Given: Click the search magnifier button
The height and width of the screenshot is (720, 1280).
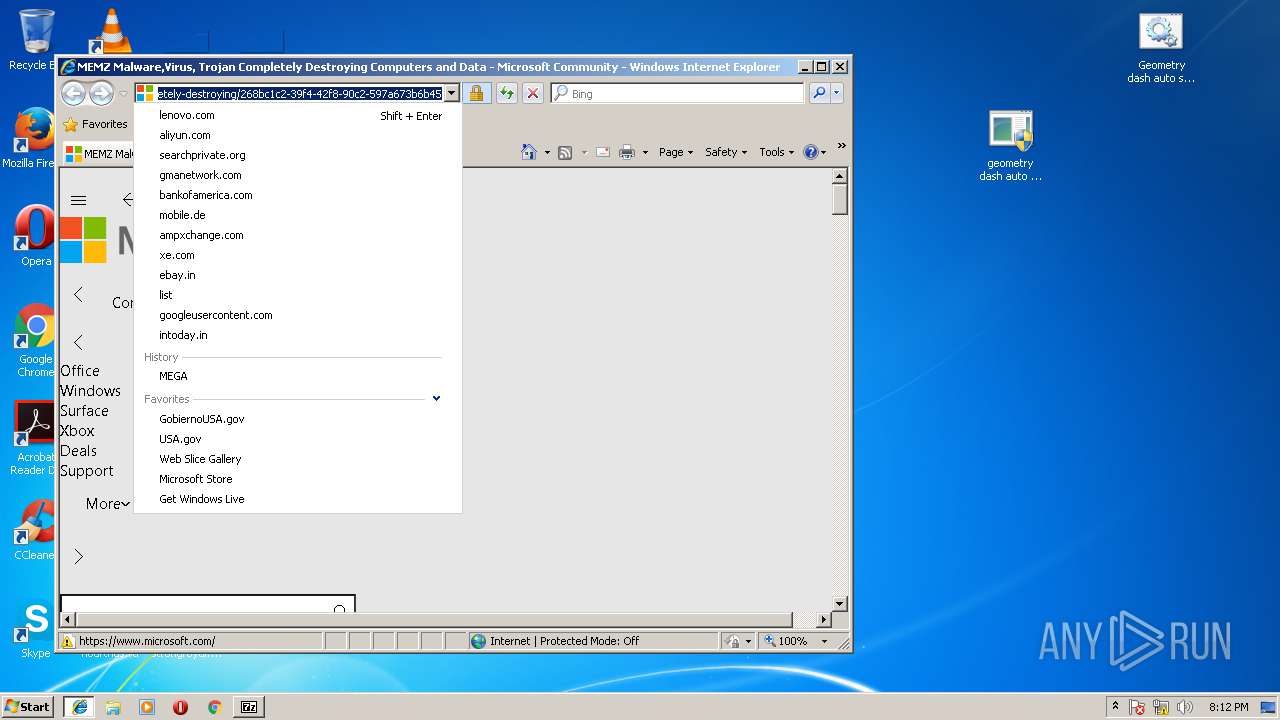Looking at the screenshot, I should (819, 93).
